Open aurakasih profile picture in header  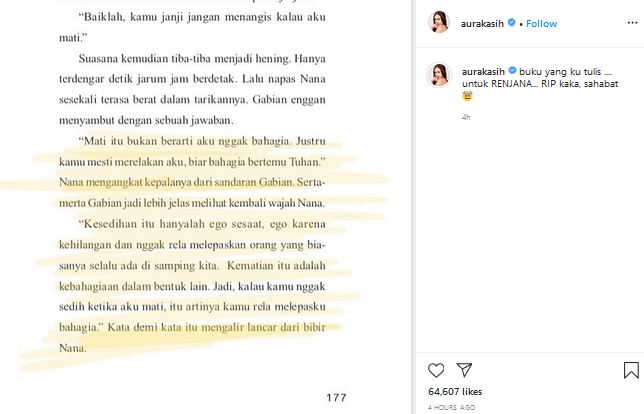click(x=439, y=22)
